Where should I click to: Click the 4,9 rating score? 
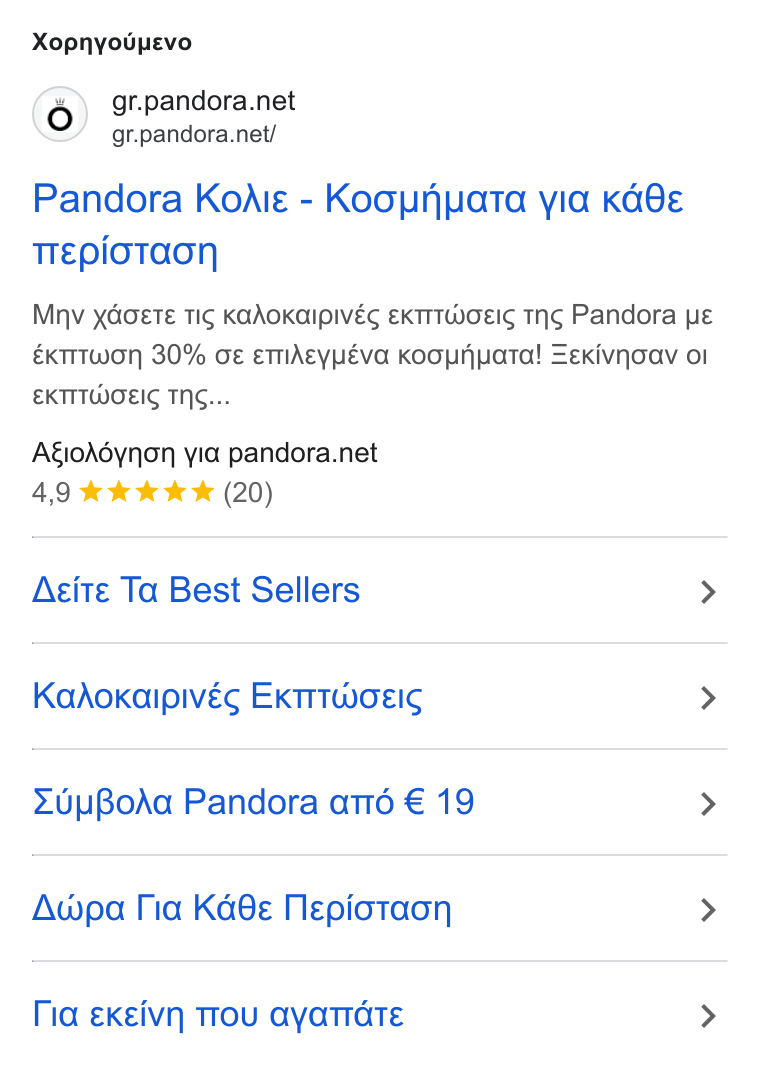(x=51, y=493)
